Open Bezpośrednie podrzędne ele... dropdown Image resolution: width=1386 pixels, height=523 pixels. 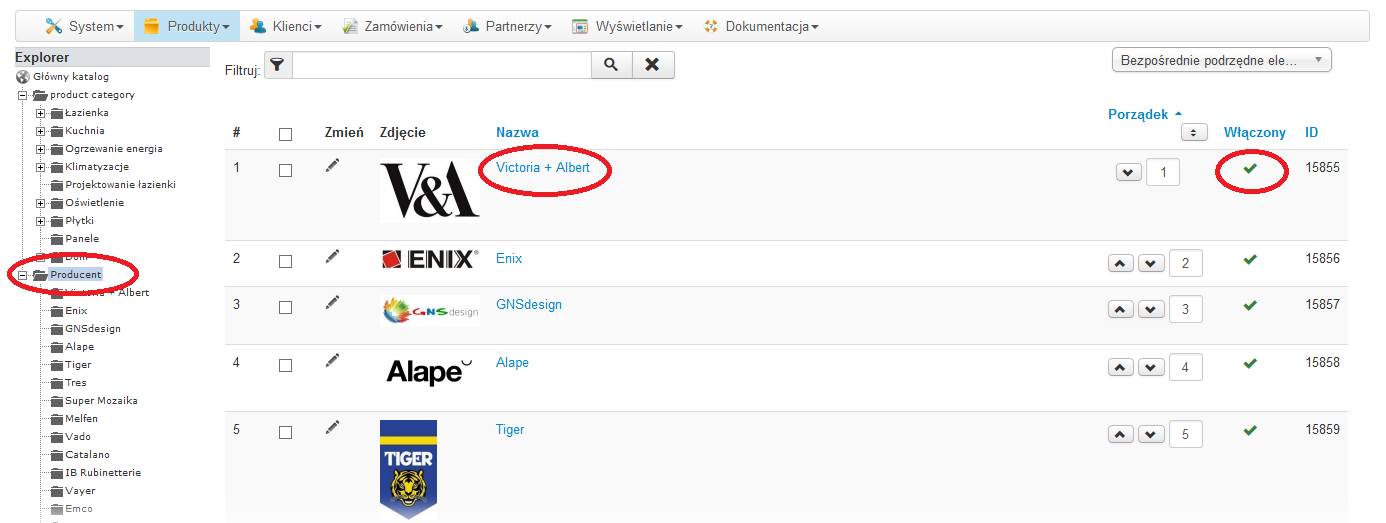(x=1222, y=60)
